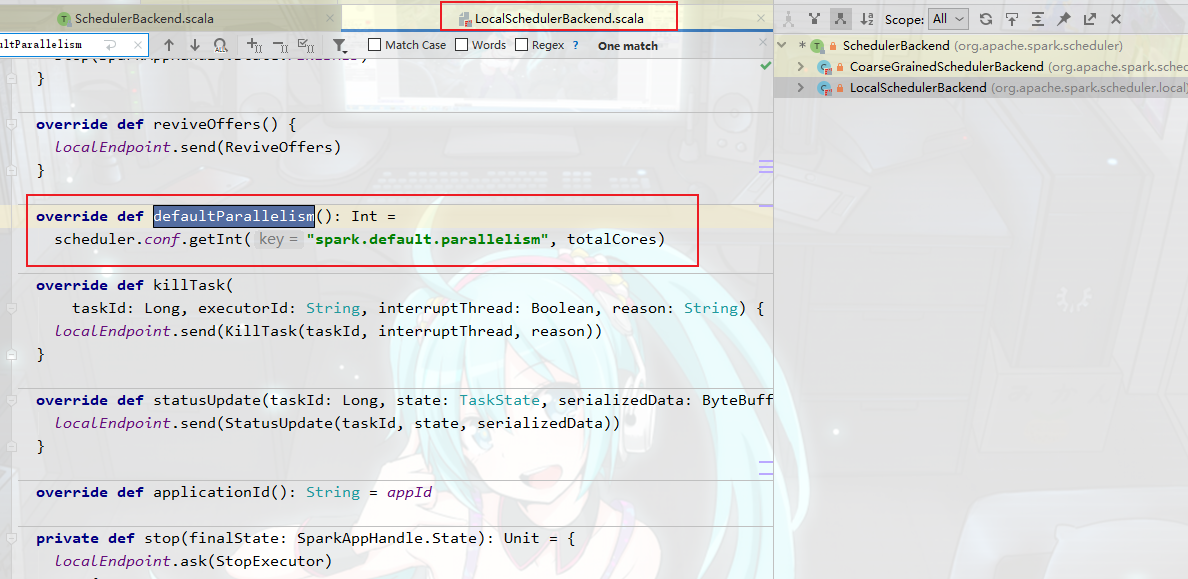Export hierarchy to text file icon

pos(1090,19)
